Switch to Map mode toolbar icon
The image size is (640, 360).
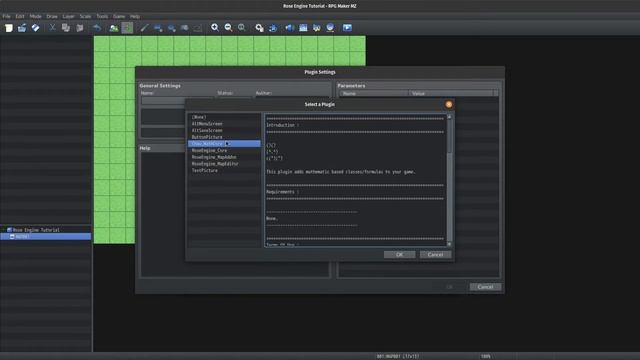114,28
